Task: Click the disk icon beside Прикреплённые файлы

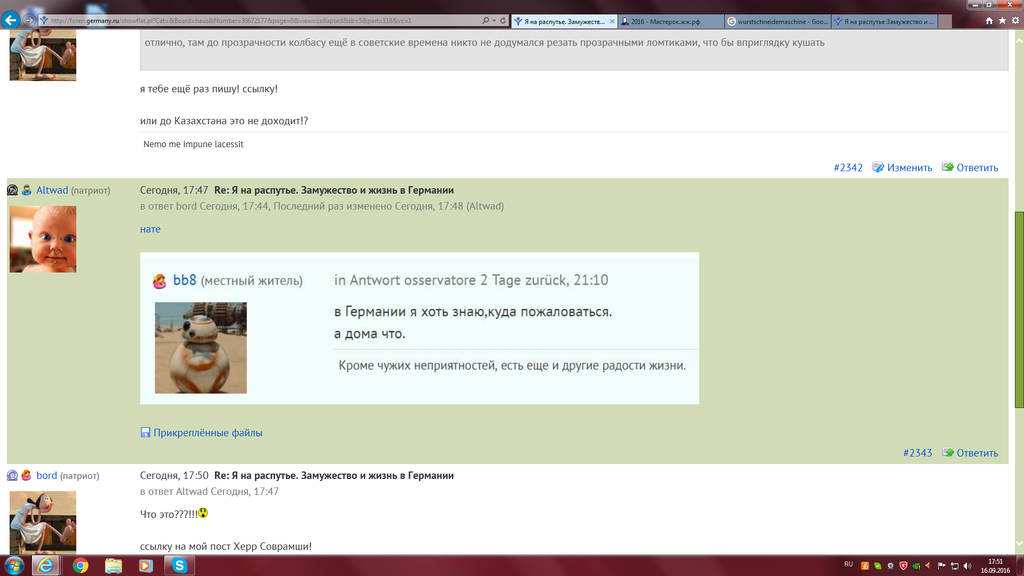Action: pyautogui.click(x=145, y=433)
